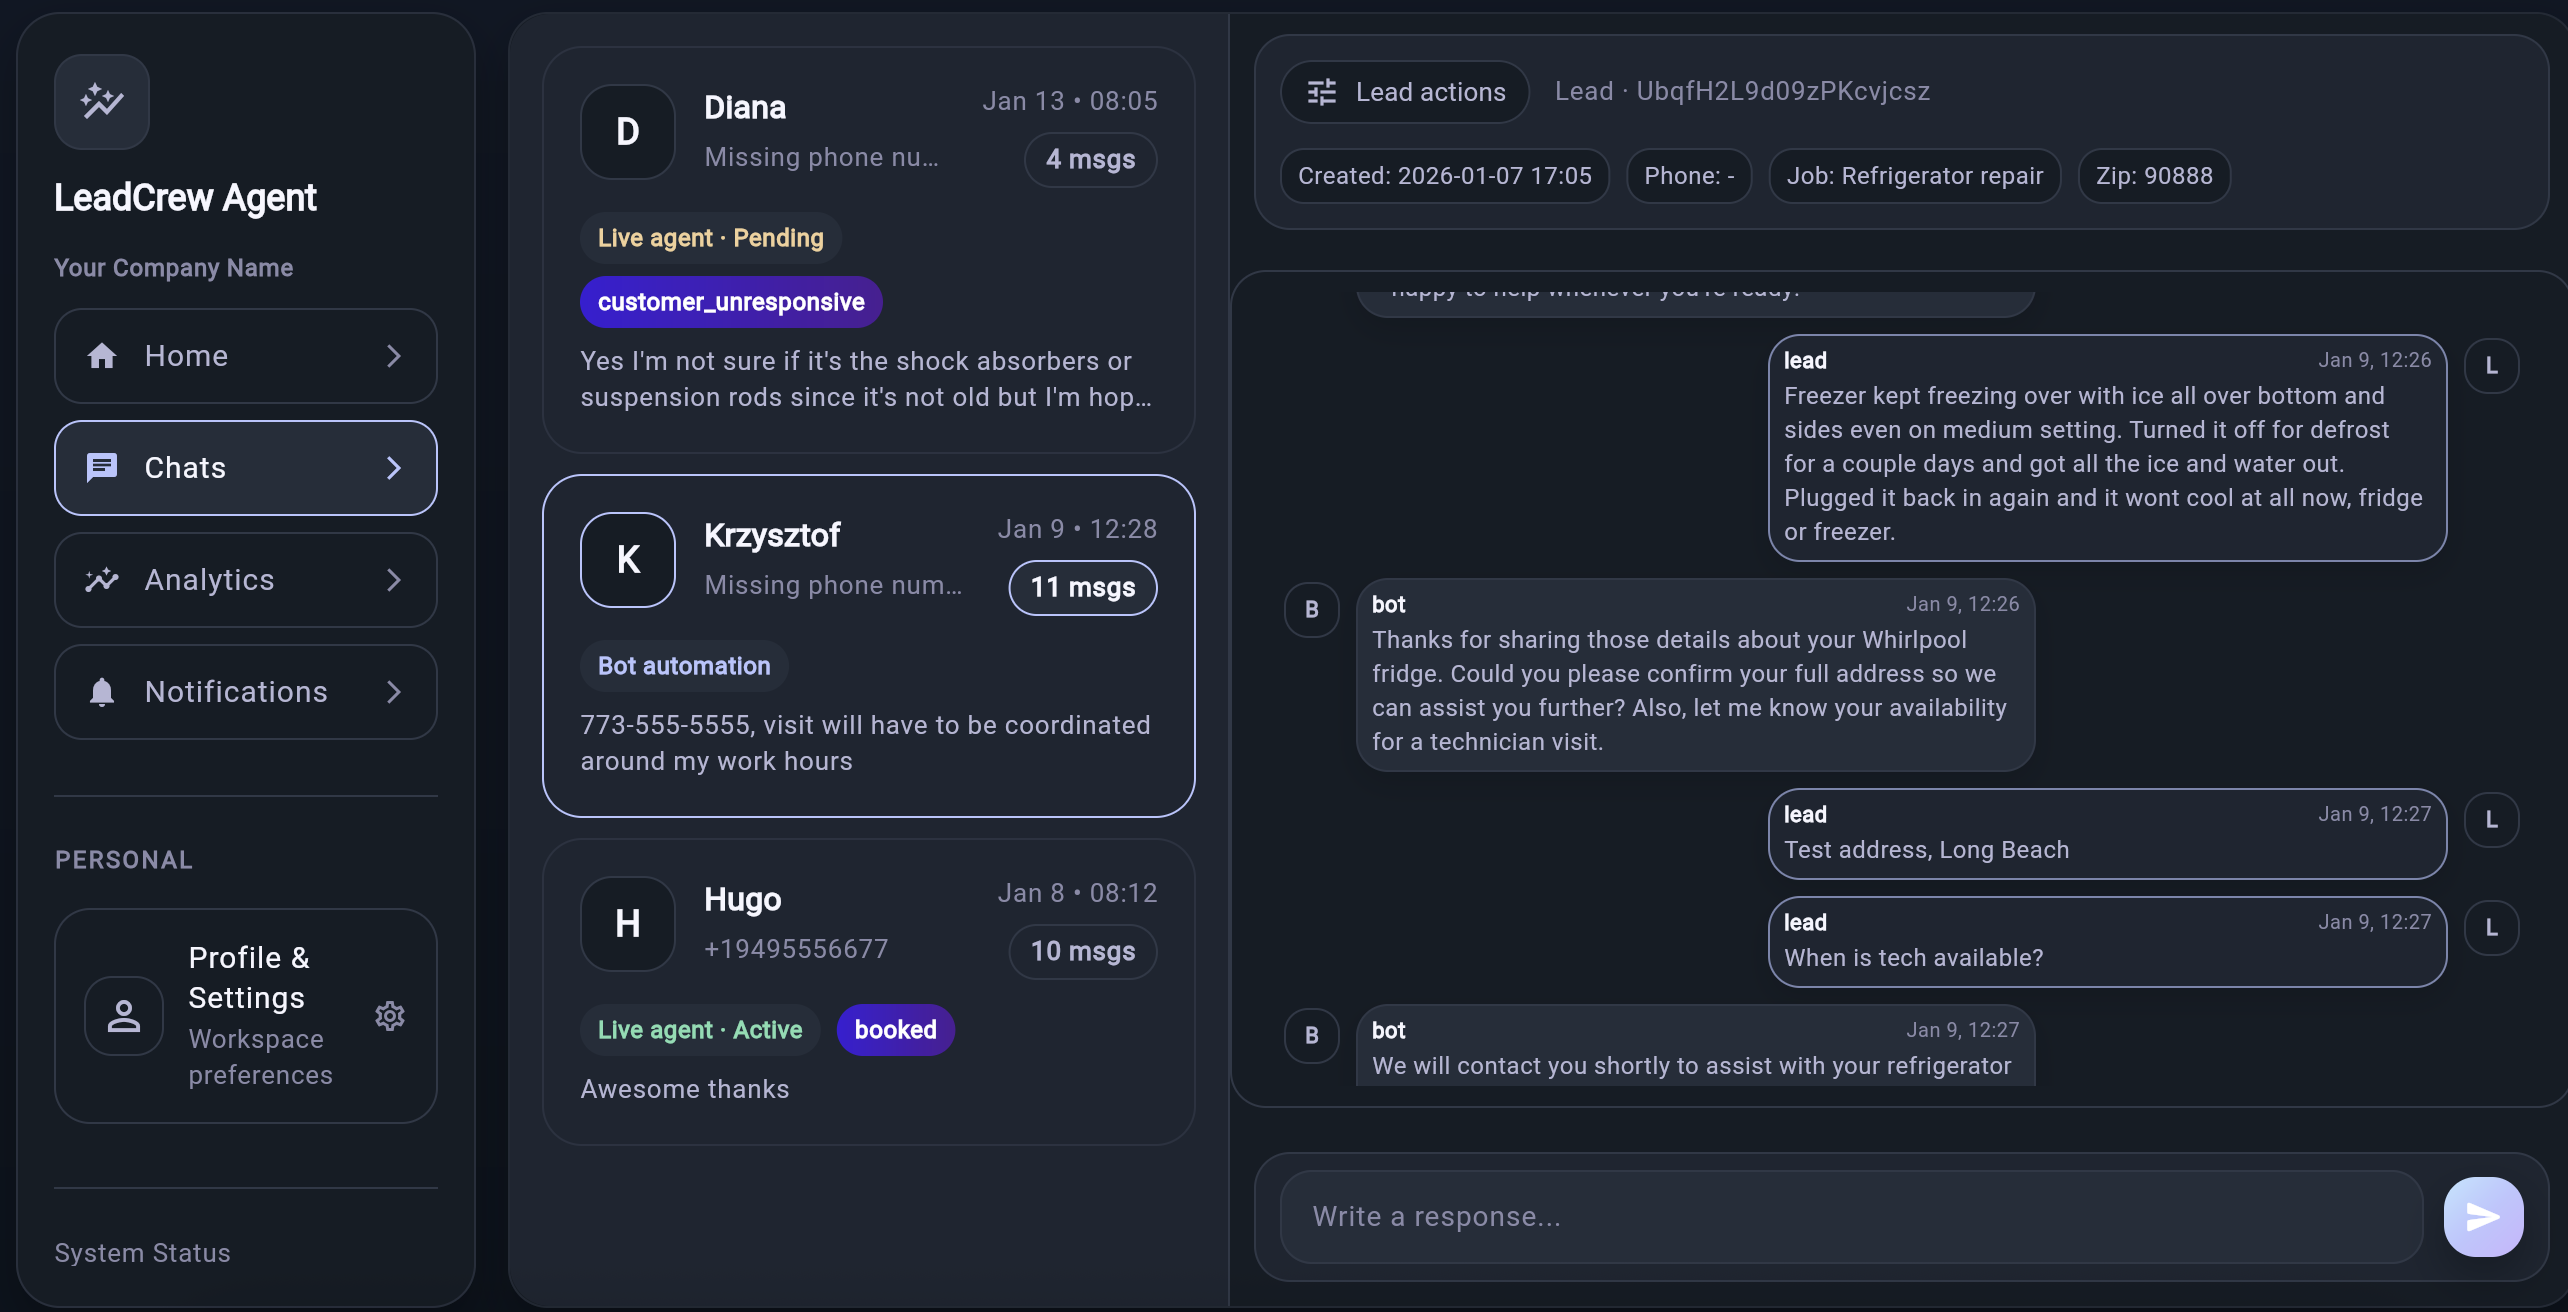2568x1312 pixels.
Task: Click the sliders icon inside Lead actions
Action: (x=1320, y=91)
